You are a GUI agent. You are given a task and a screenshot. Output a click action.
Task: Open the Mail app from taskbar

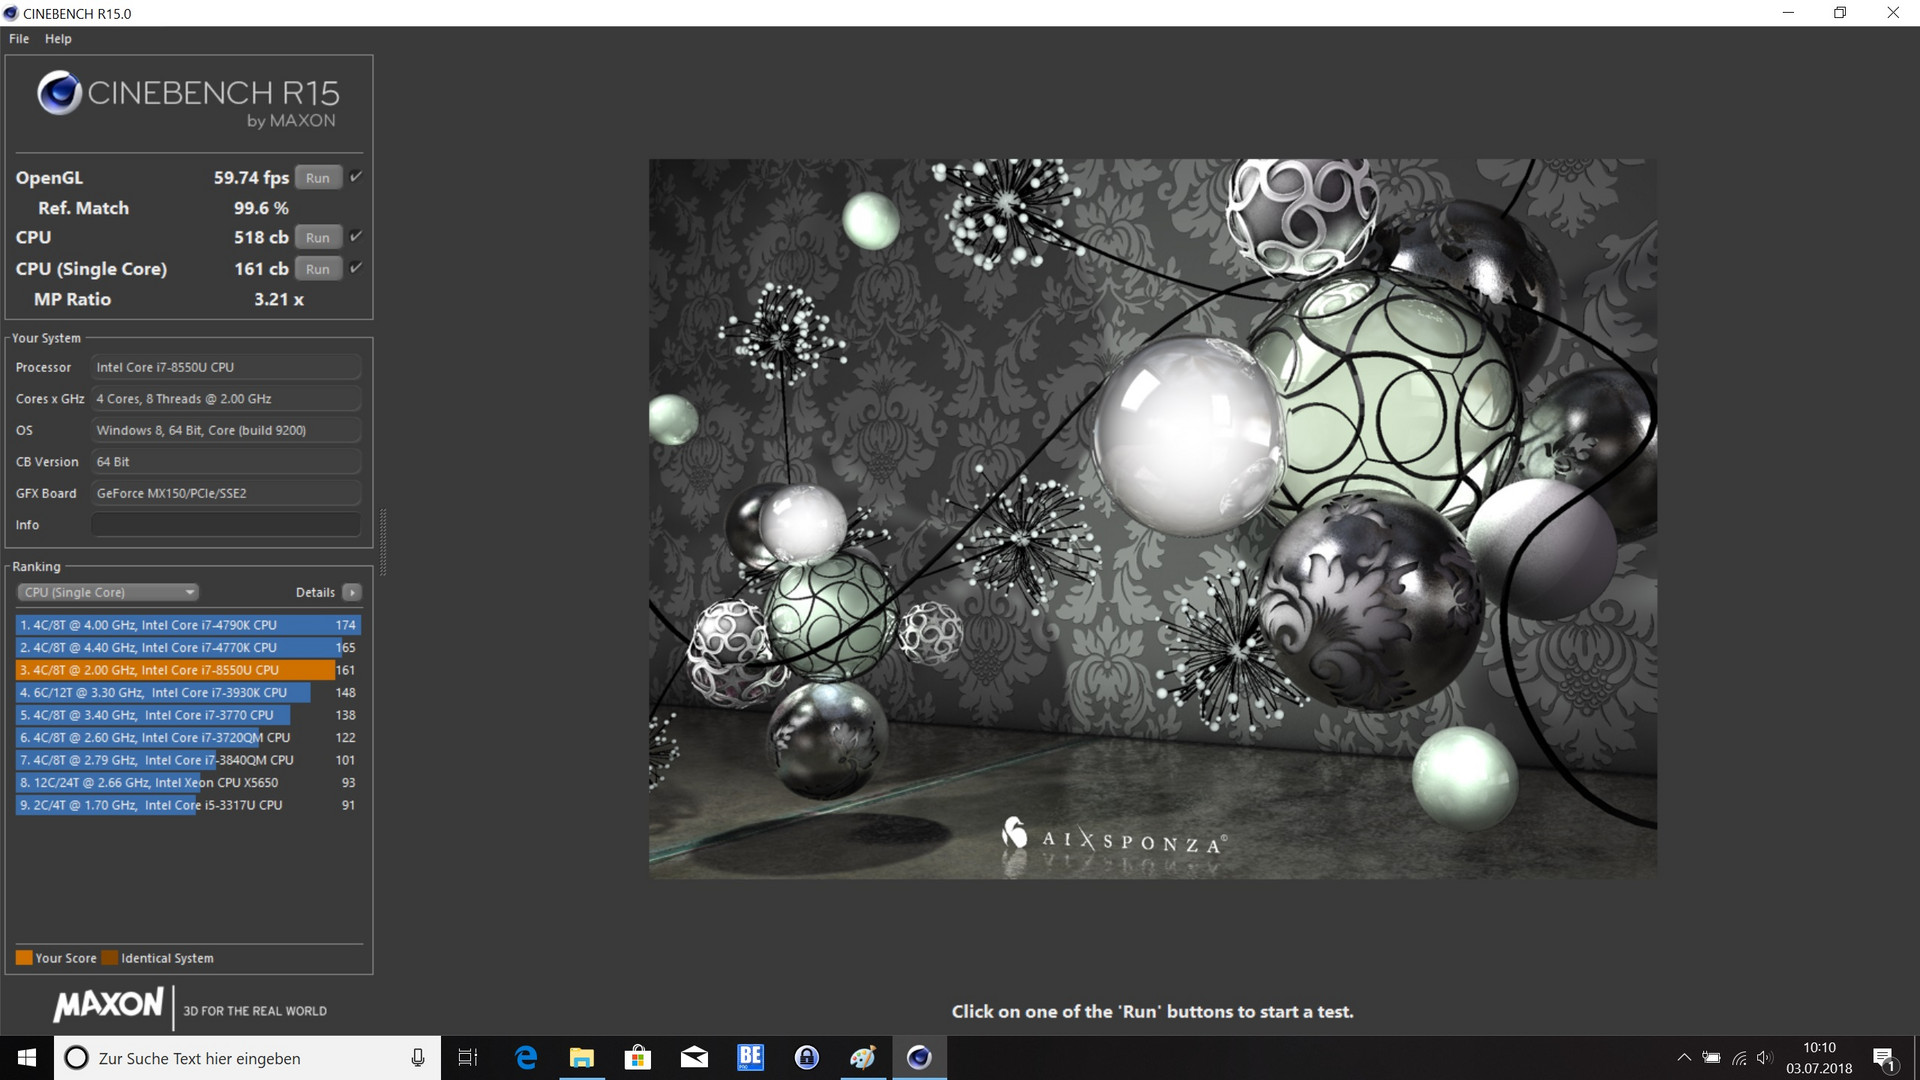click(x=694, y=1057)
